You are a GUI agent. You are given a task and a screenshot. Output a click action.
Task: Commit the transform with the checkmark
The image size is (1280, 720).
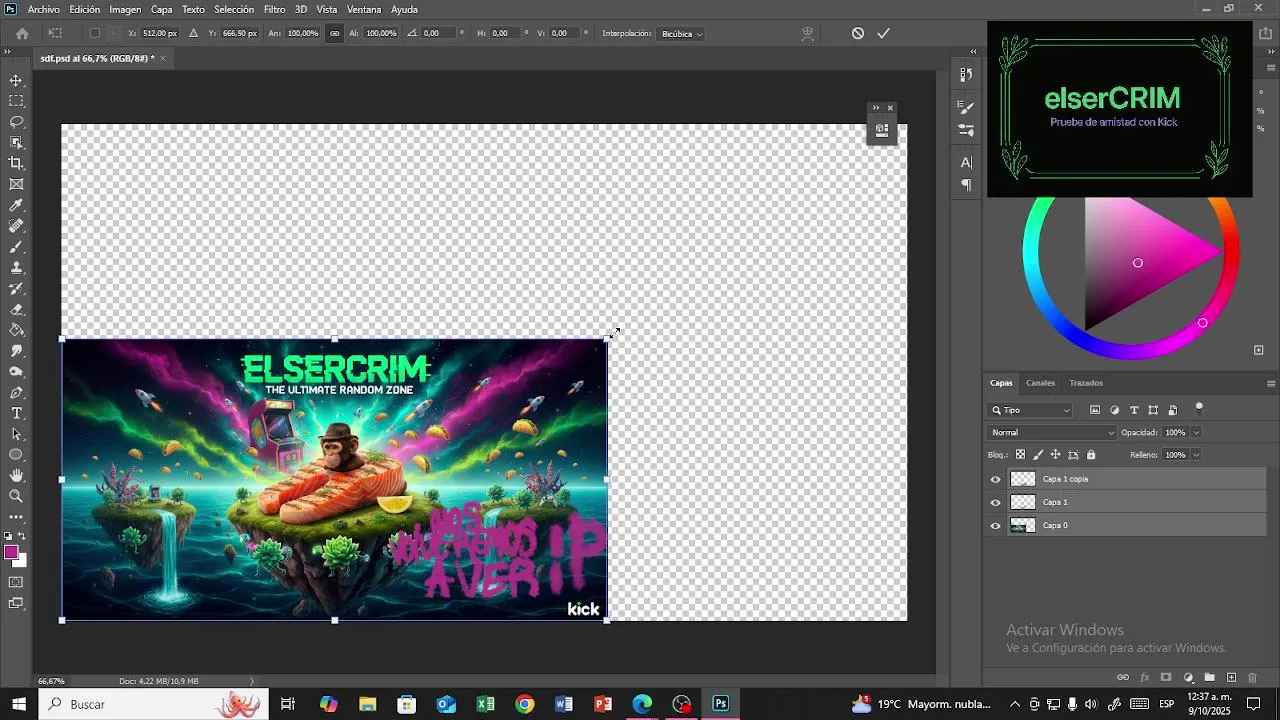883,33
